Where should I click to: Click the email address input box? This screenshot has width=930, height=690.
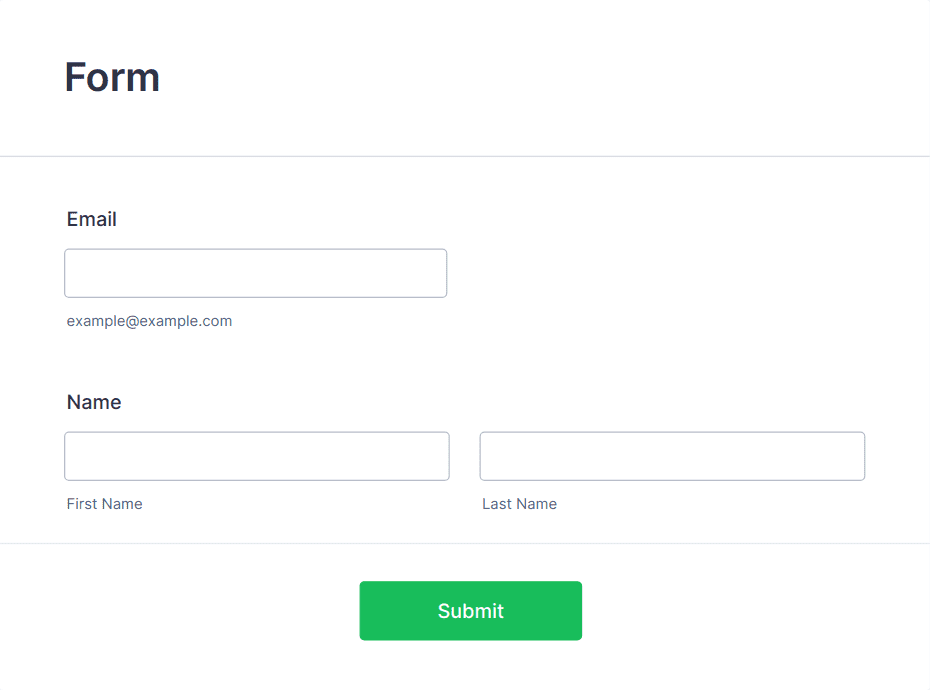(256, 273)
